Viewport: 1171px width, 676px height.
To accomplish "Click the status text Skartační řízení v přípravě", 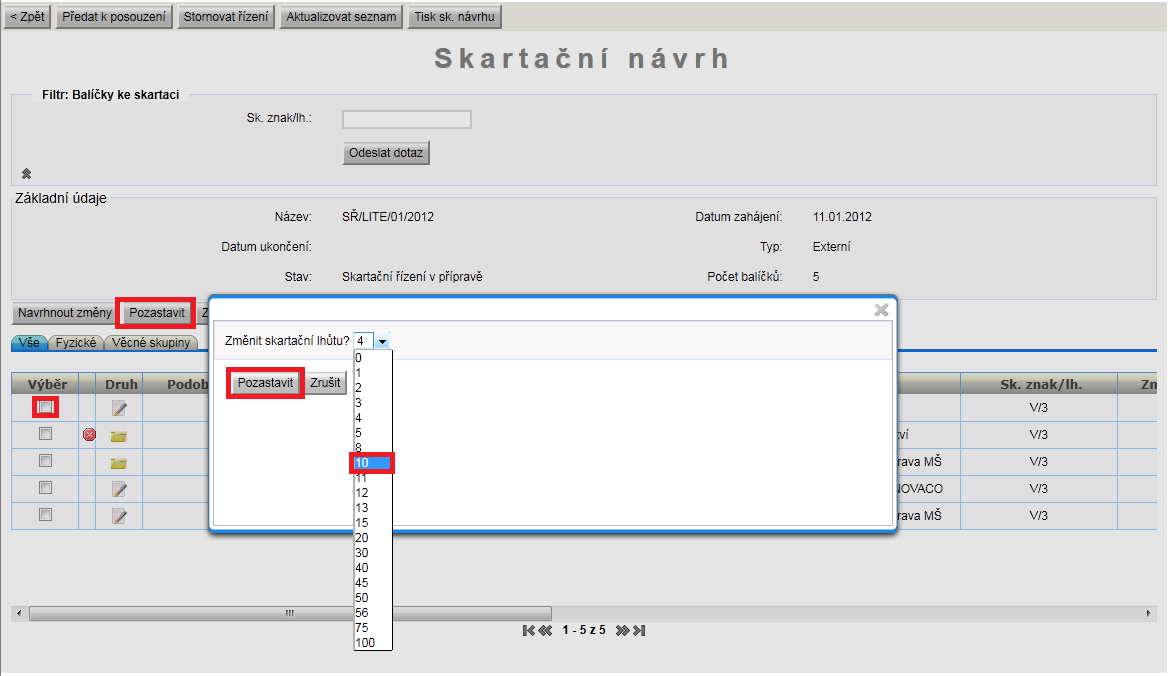I will (x=412, y=276).
